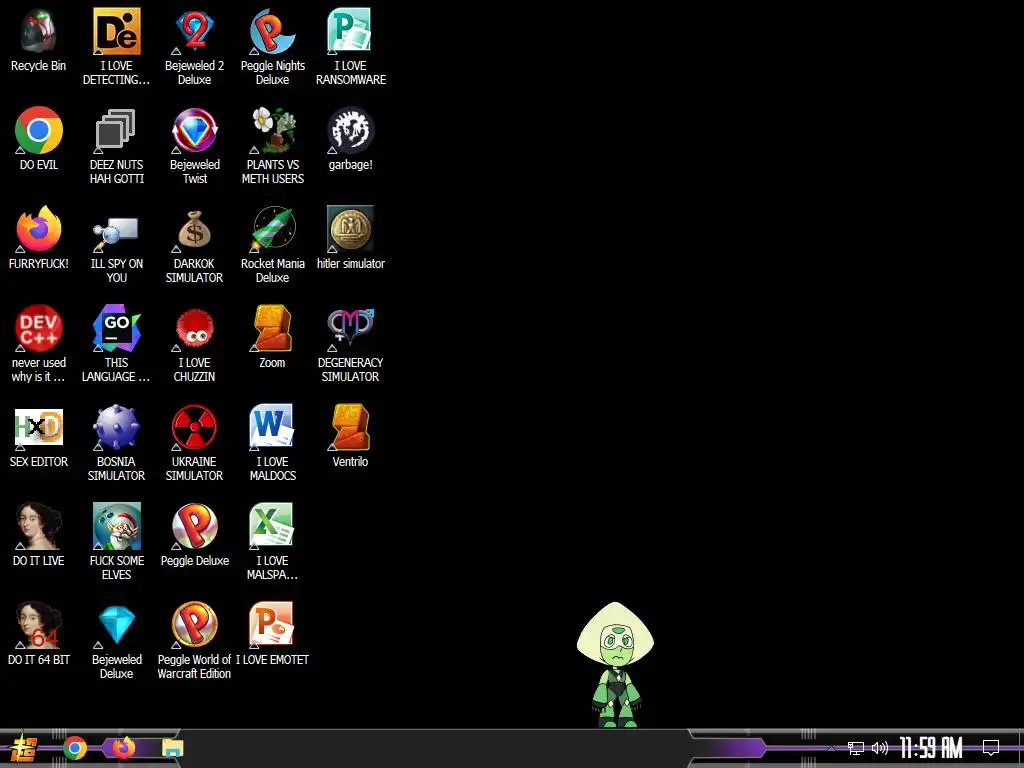Viewport: 1024px width, 768px height.
Task: Open the Start menu button on taskbar
Action: coord(24,748)
